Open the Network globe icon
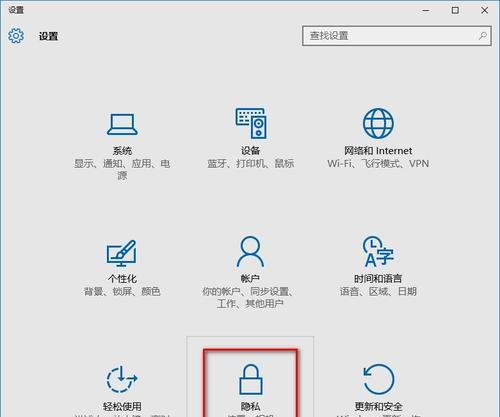 click(378, 123)
